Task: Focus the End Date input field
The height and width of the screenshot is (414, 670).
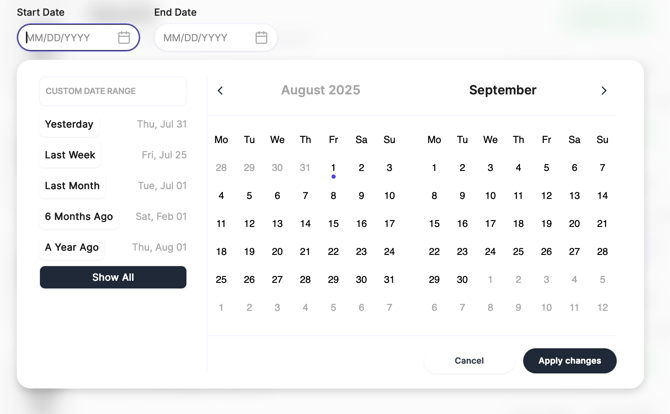Action: tap(205, 38)
